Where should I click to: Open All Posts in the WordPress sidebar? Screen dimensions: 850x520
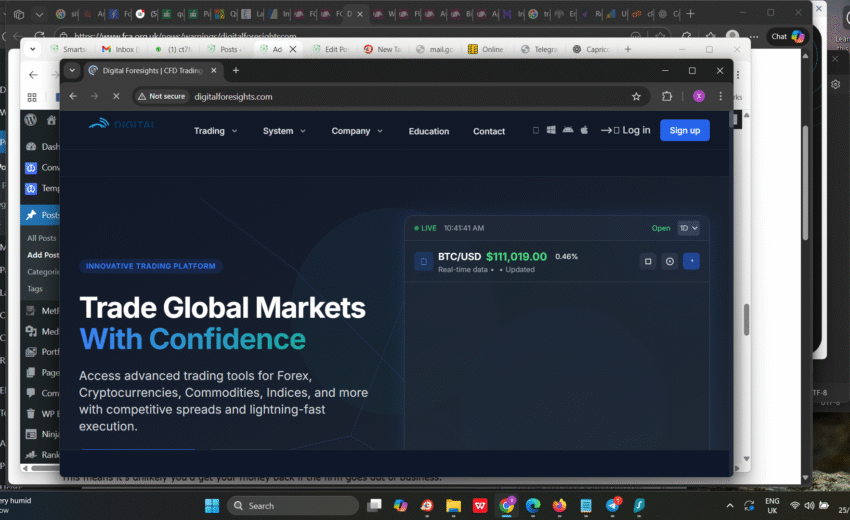42,238
